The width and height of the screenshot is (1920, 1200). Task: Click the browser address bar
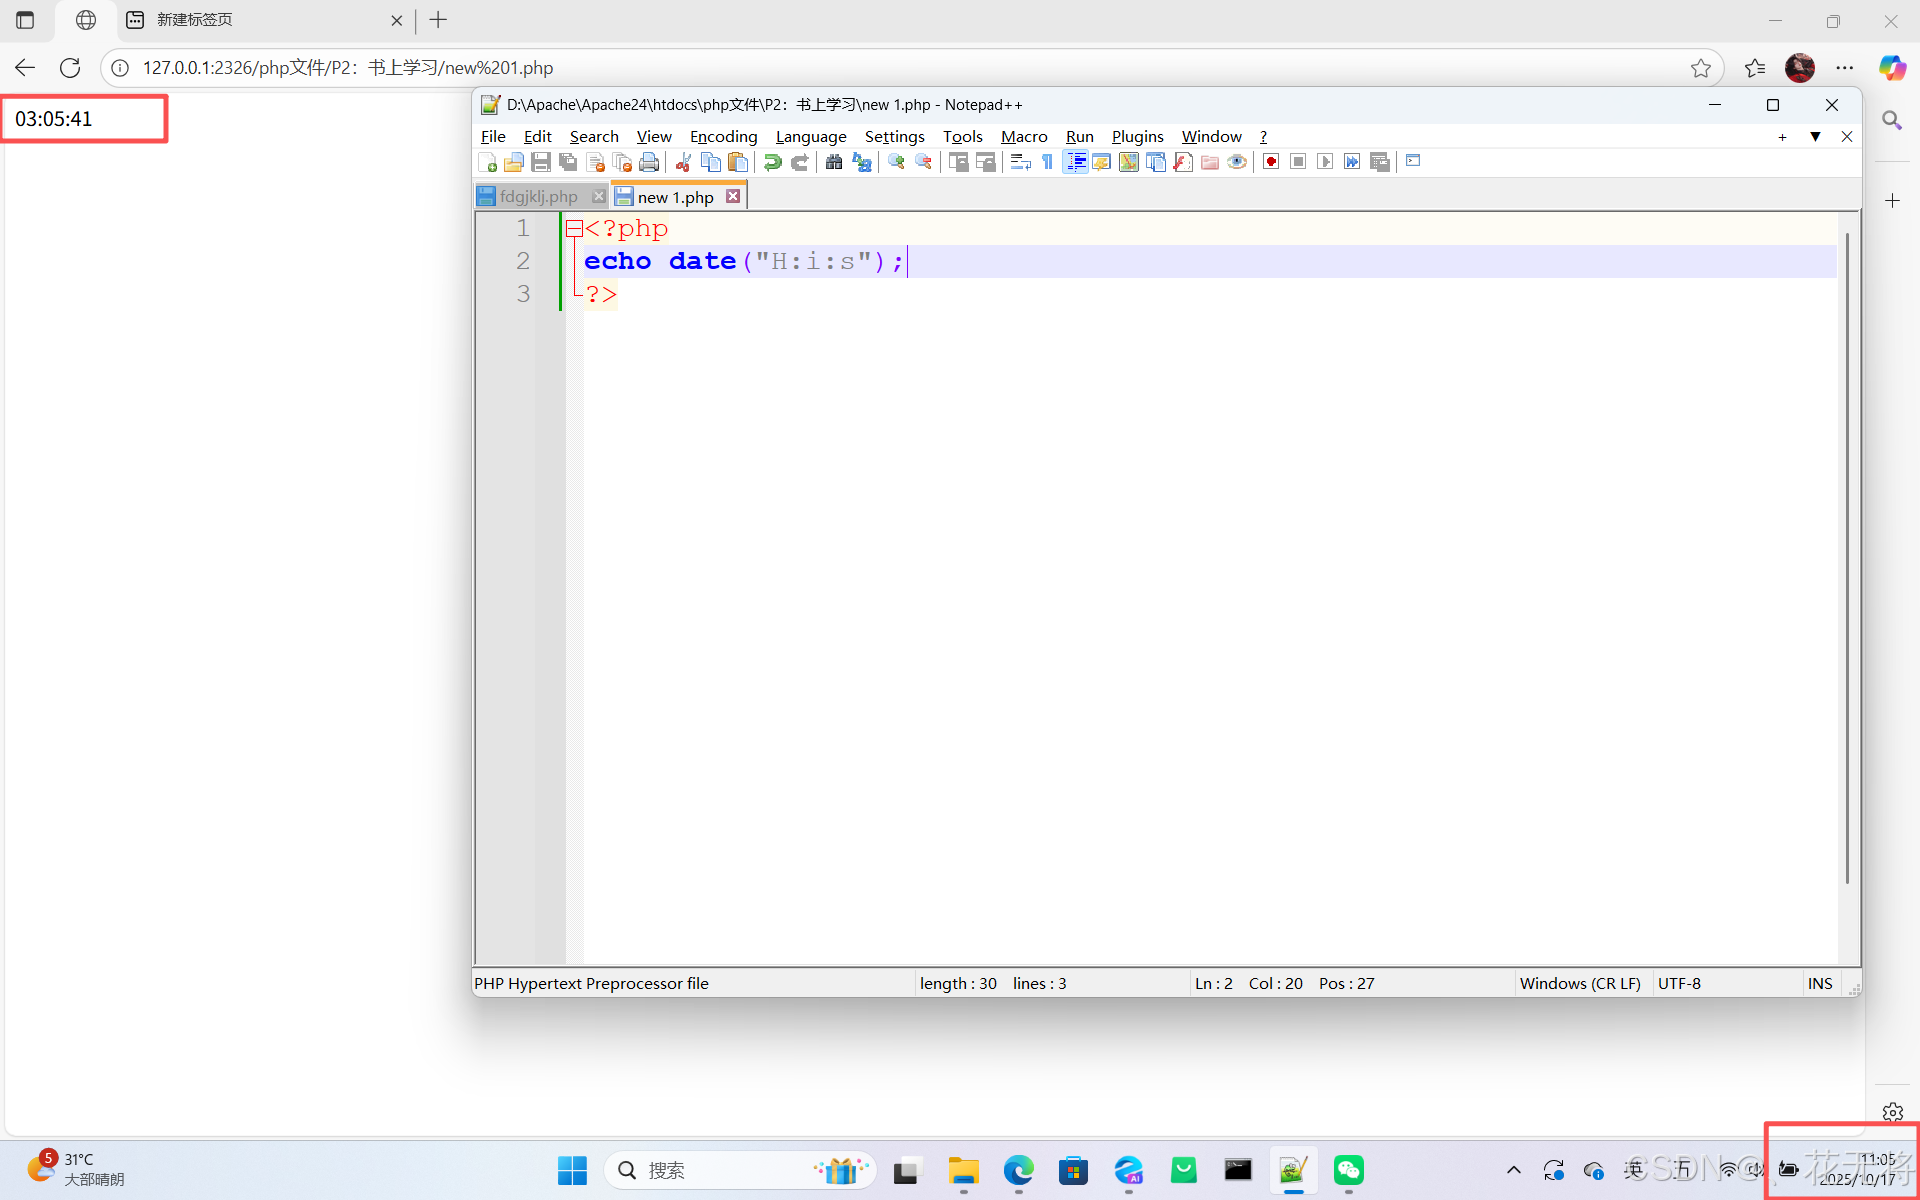[900, 68]
